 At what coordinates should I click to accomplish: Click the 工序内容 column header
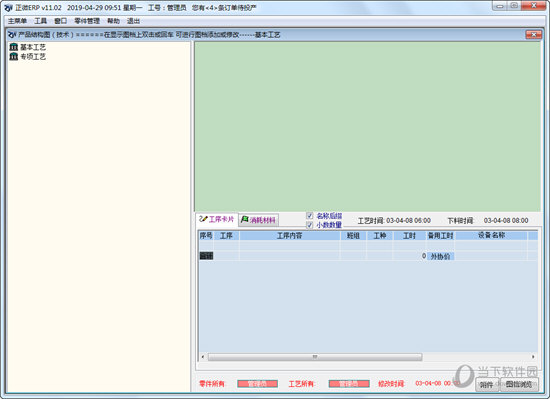289,236
